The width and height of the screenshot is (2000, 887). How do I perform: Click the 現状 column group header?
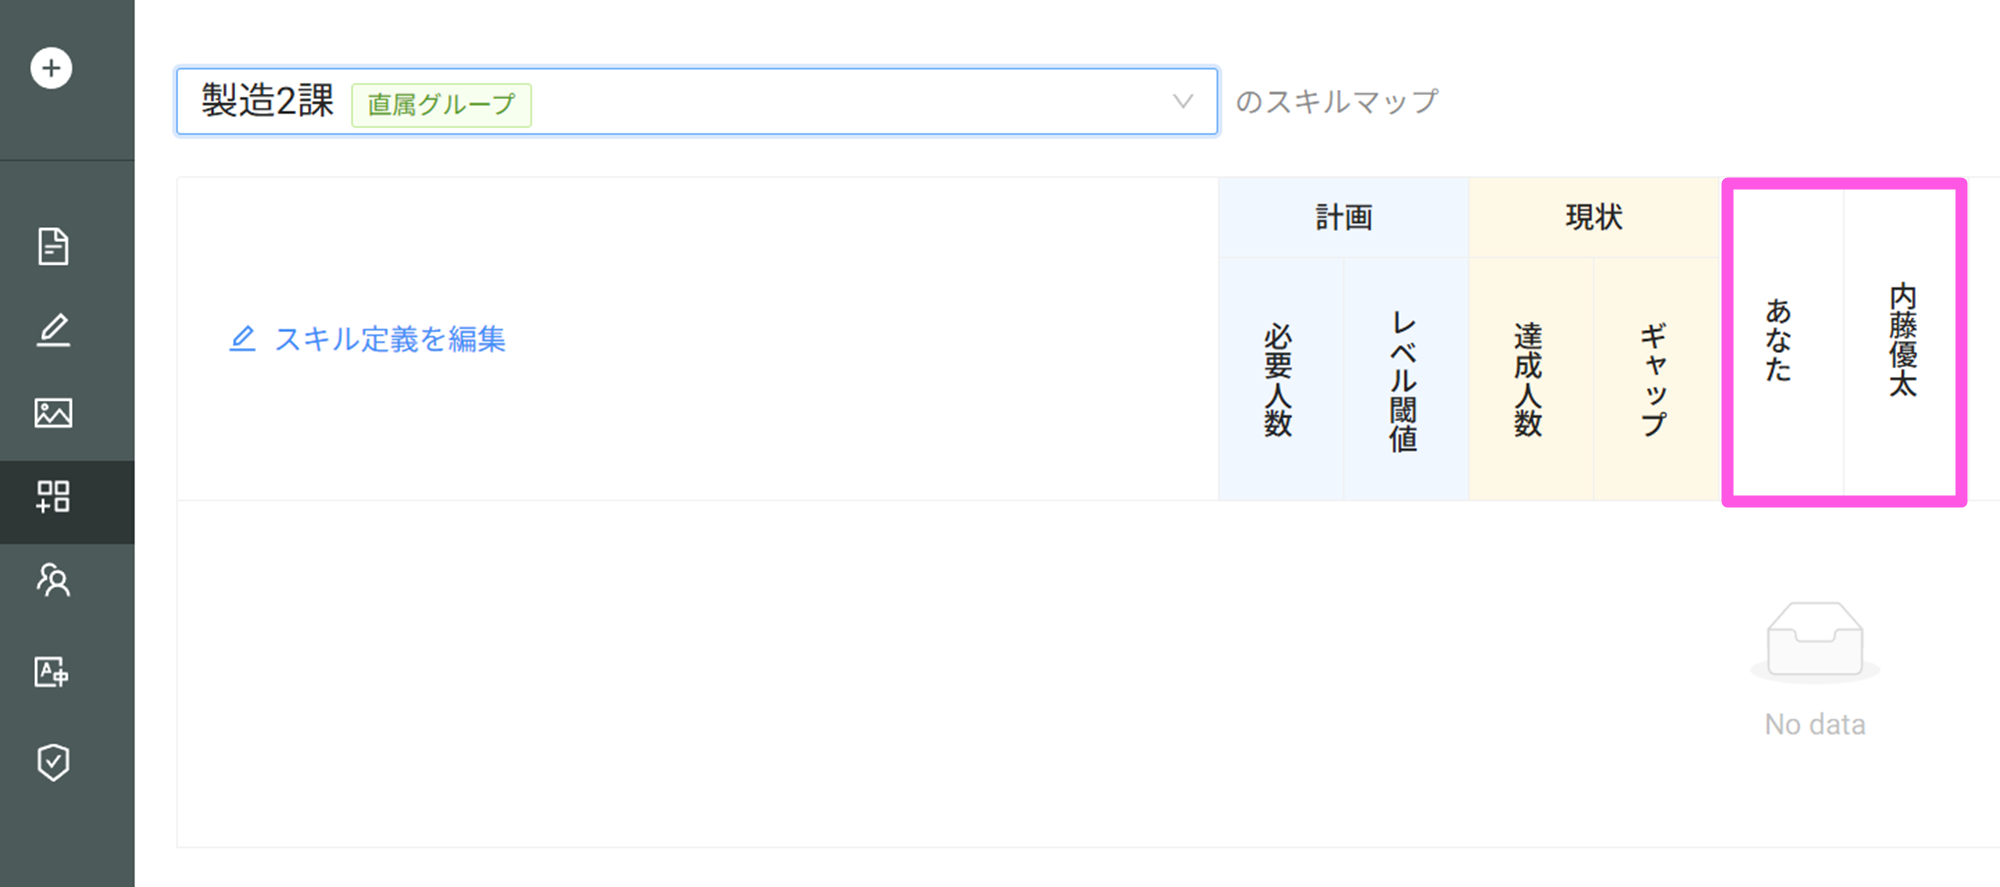tap(1593, 217)
